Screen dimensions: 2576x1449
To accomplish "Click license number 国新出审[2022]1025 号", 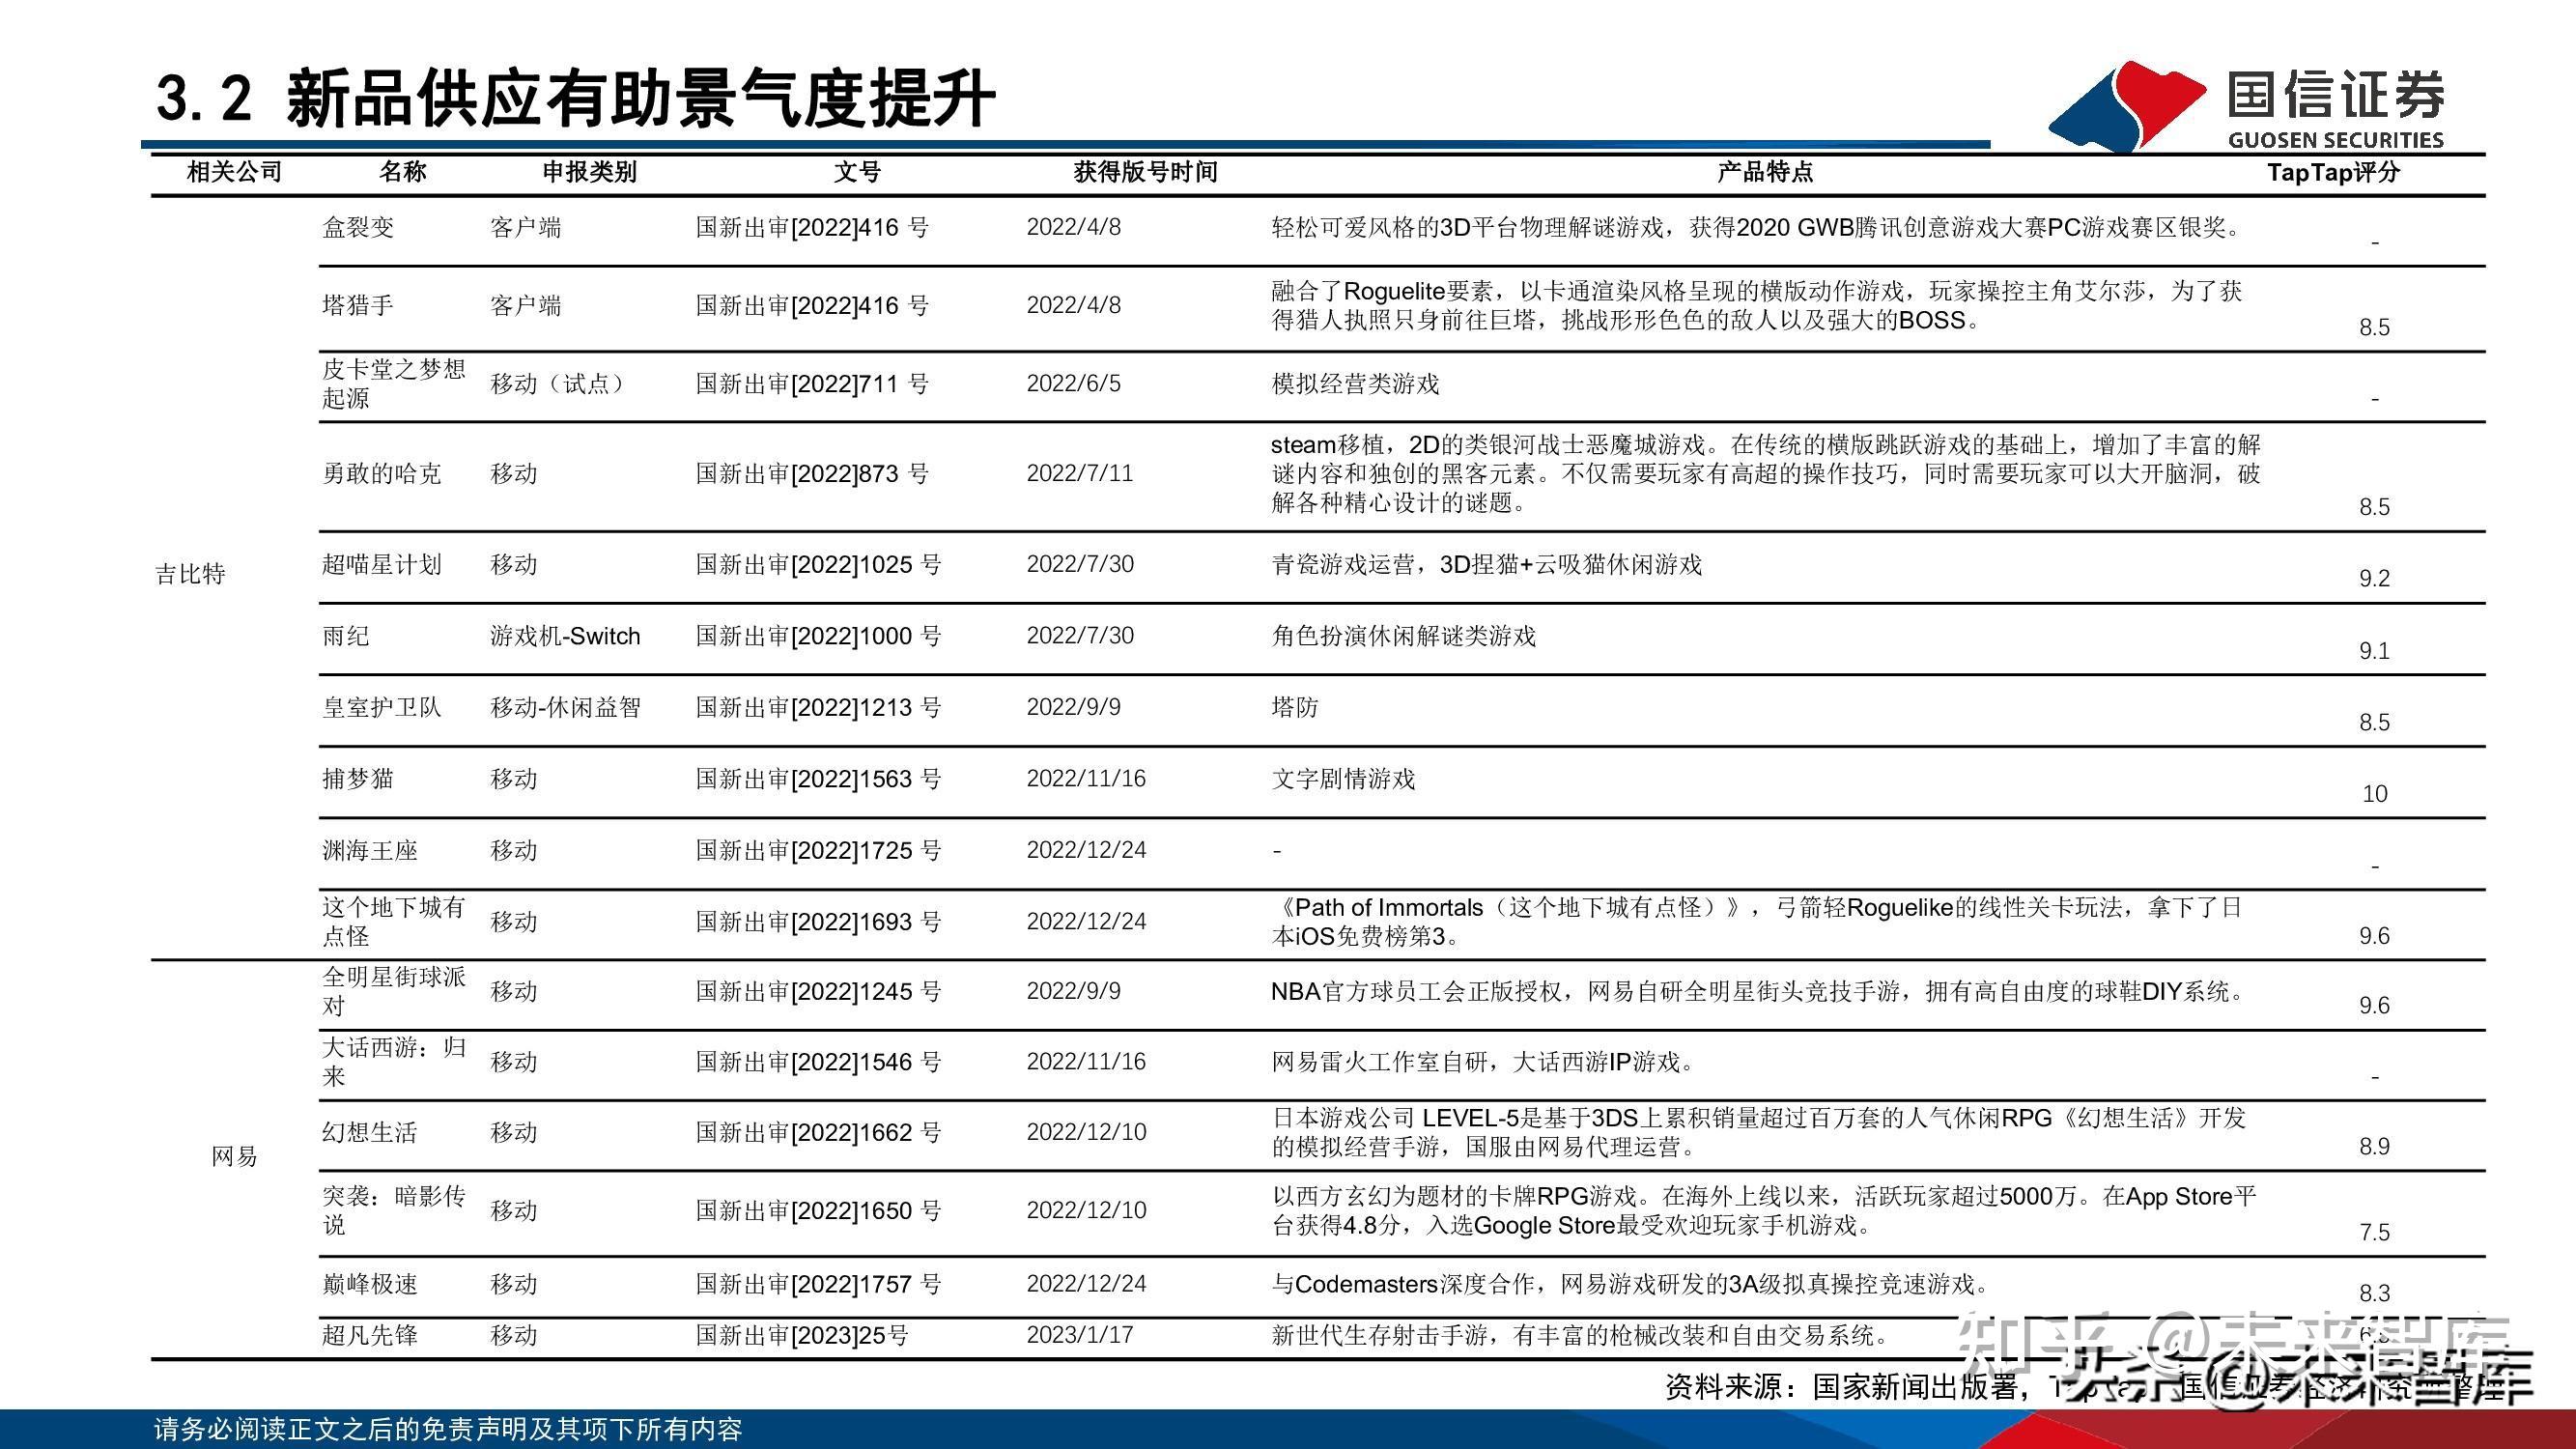I will [819, 565].
